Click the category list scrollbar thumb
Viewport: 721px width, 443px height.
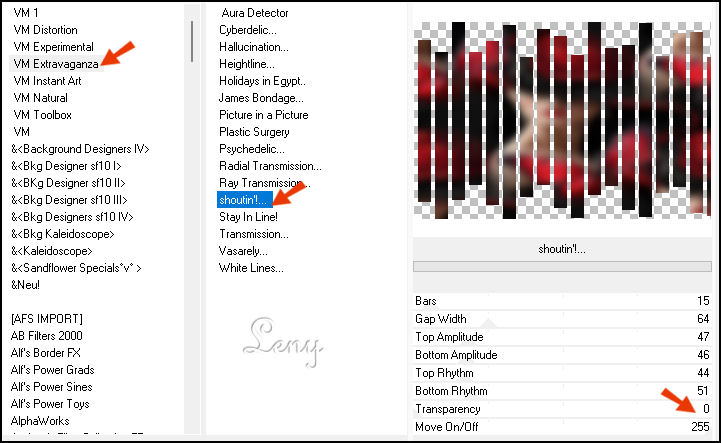(192, 41)
